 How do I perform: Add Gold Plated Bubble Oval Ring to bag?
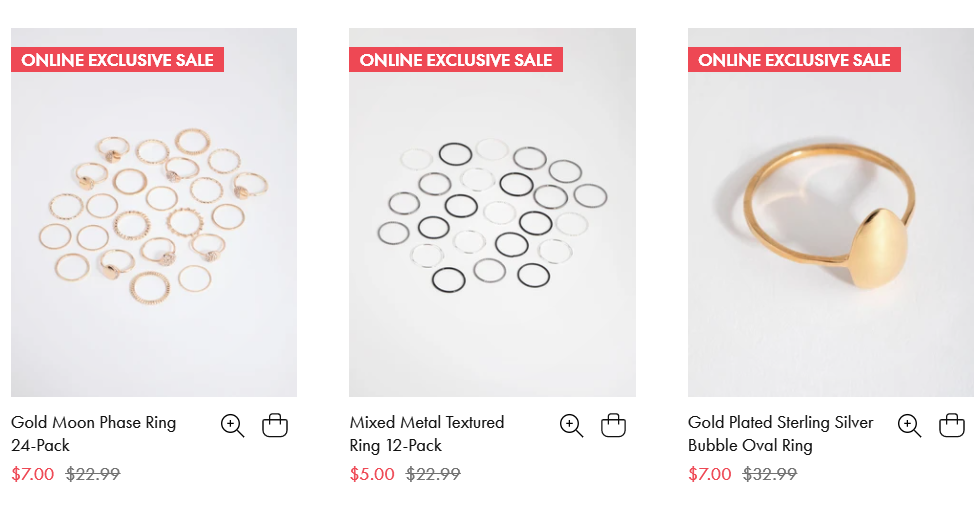952,425
